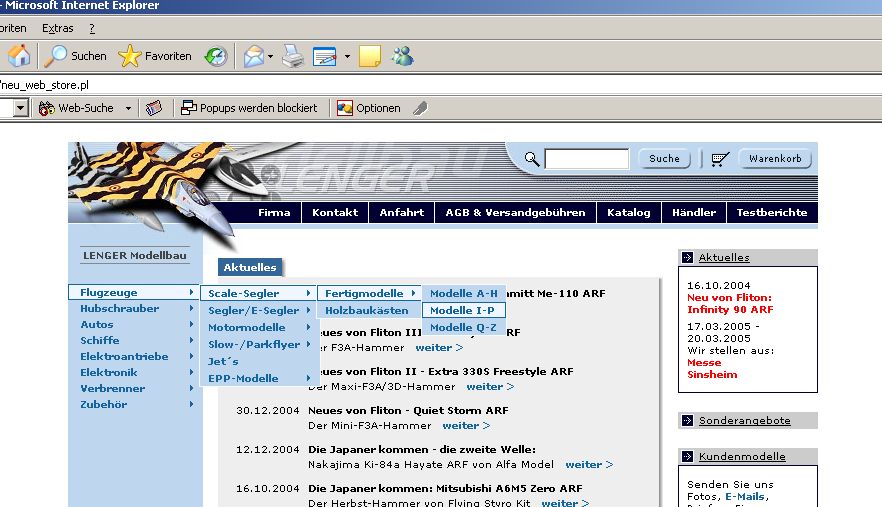Open the Web-Suche dropdown arrow
882x507 pixels.
pyautogui.click(x=128, y=108)
